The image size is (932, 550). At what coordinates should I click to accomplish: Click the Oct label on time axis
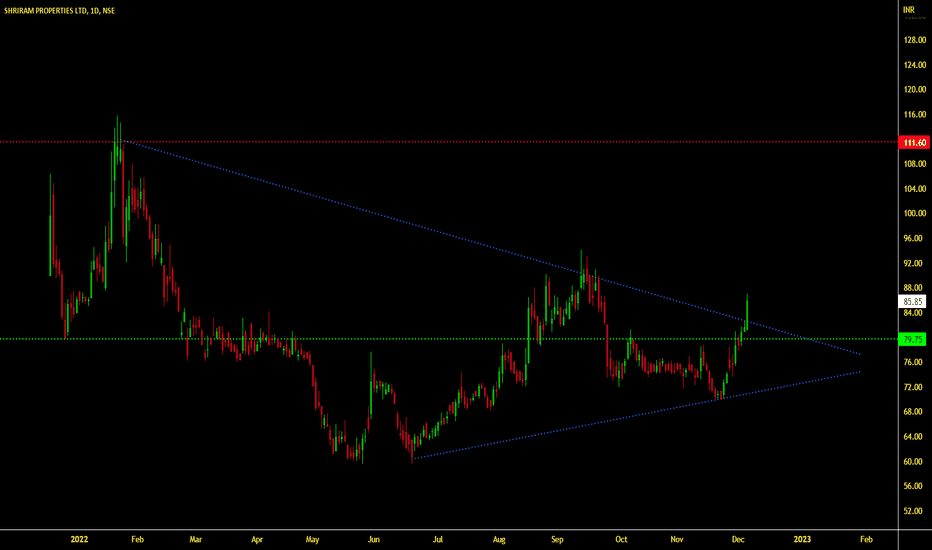pyautogui.click(x=621, y=539)
